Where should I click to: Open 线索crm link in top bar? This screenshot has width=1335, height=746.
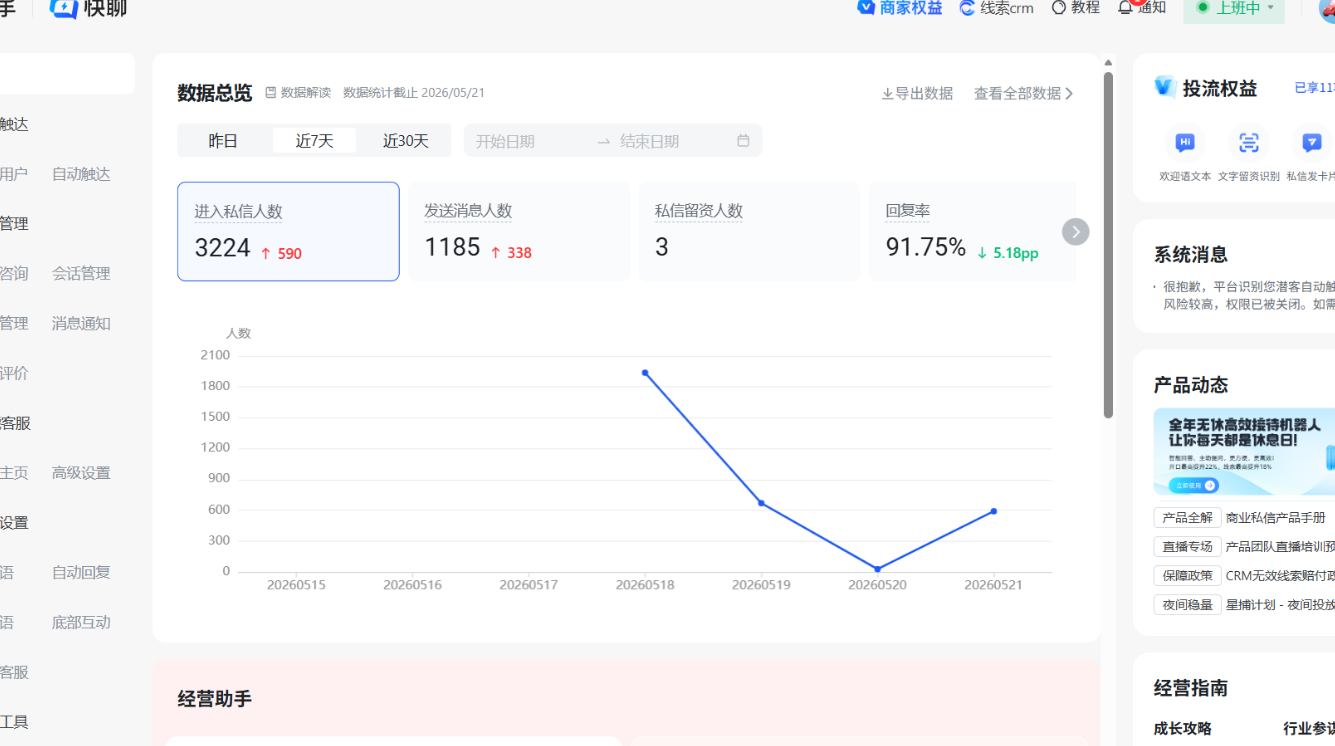pos(997,8)
